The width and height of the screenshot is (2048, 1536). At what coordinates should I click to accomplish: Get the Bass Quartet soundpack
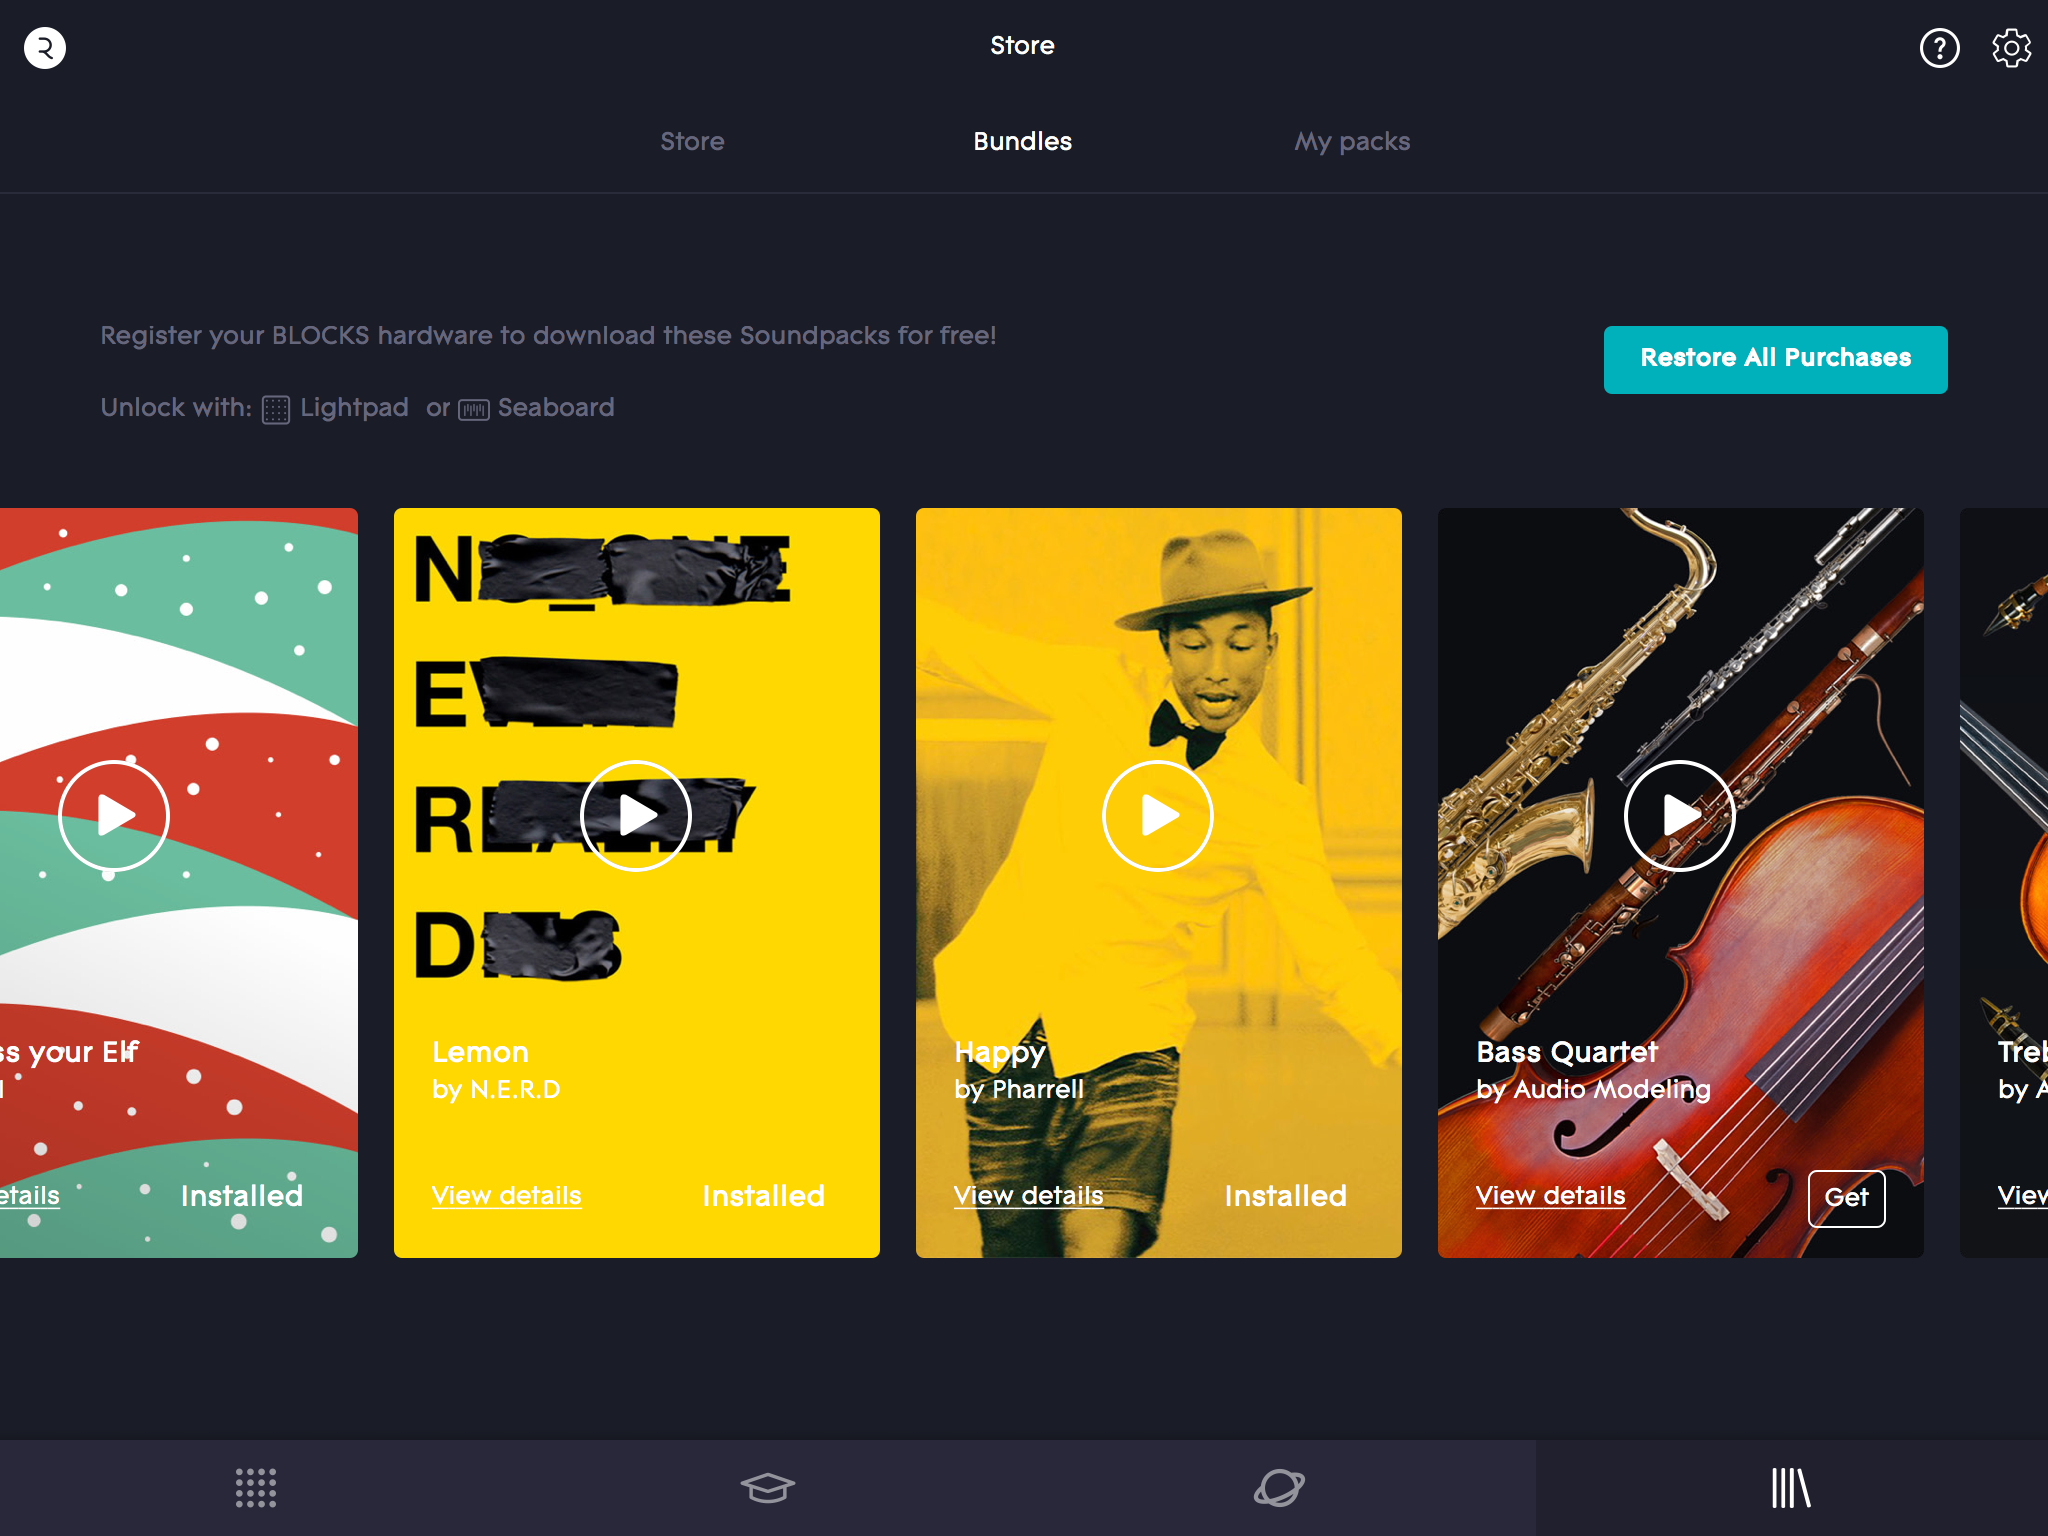(x=1846, y=1197)
